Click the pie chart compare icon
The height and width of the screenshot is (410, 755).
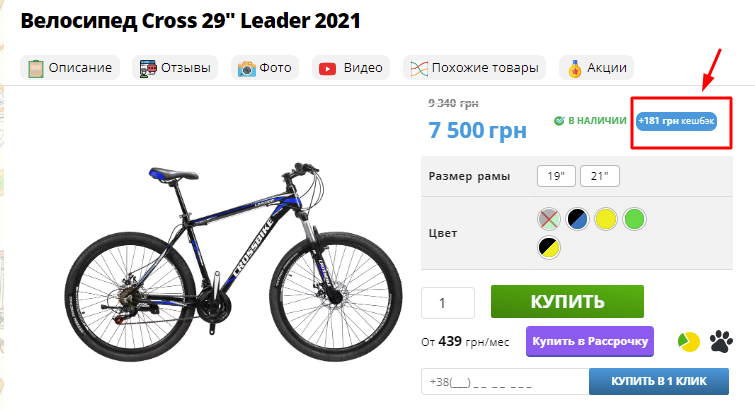click(689, 342)
